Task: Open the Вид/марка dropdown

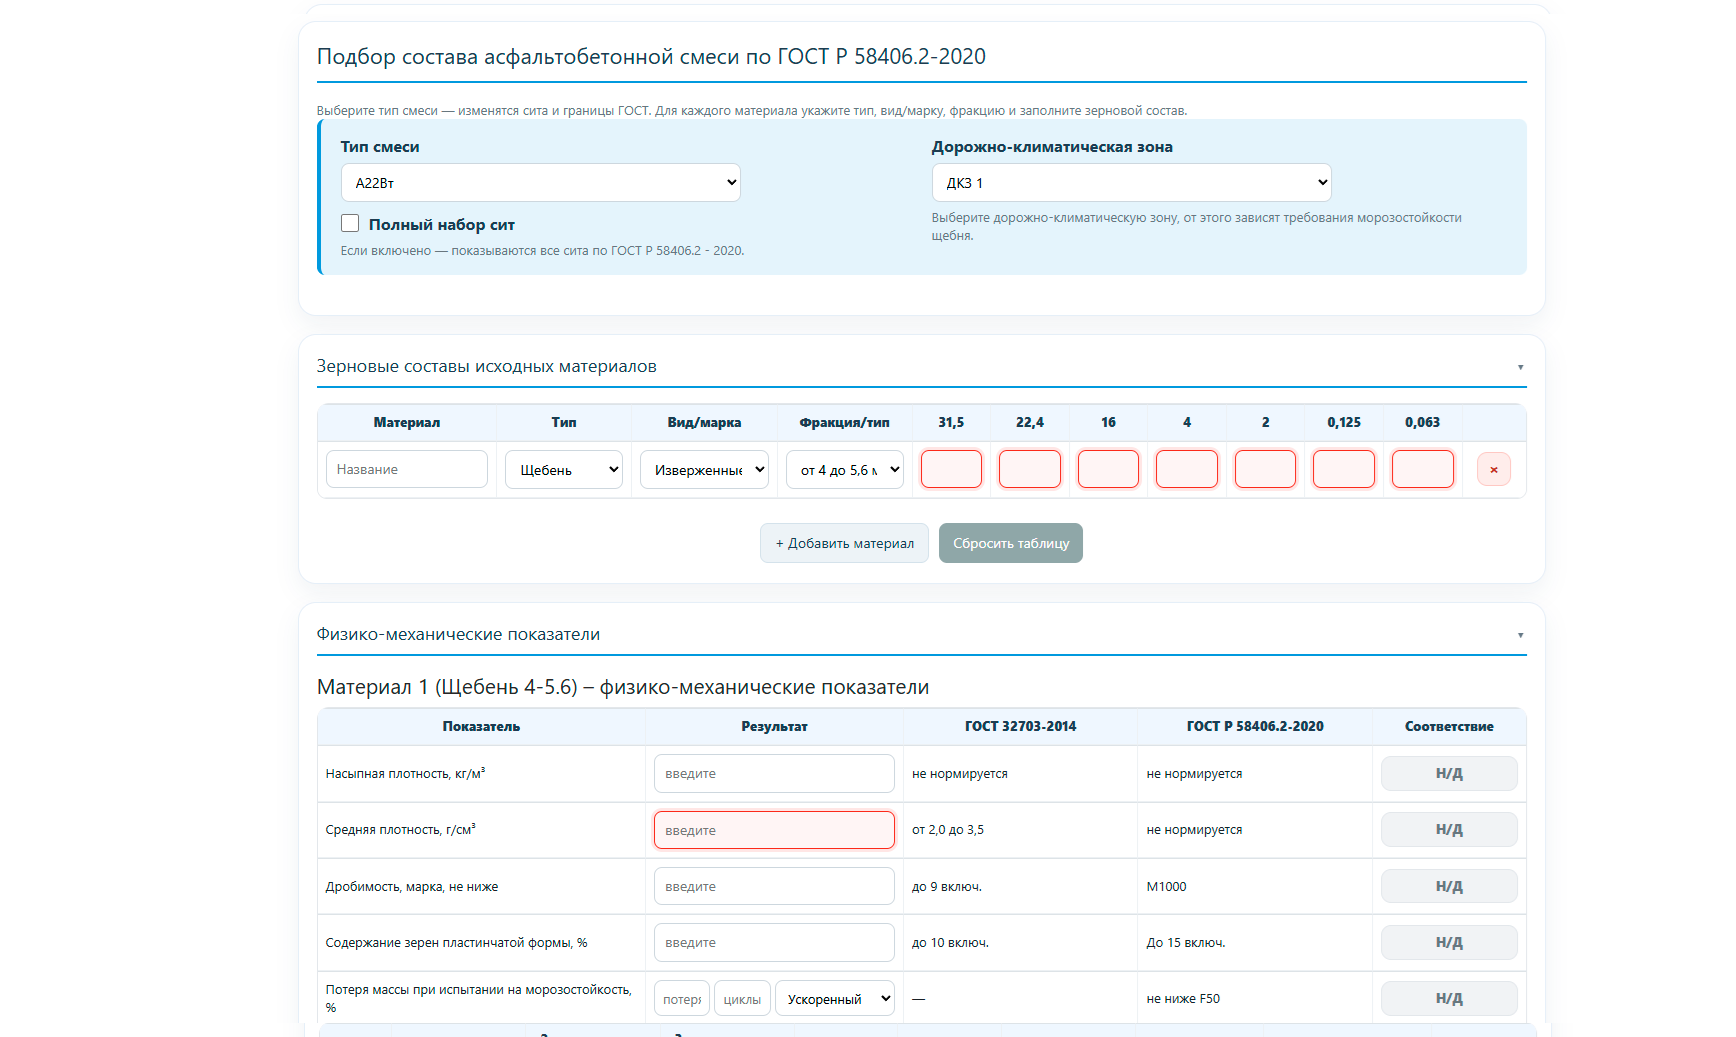Action: tap(704, 470)
